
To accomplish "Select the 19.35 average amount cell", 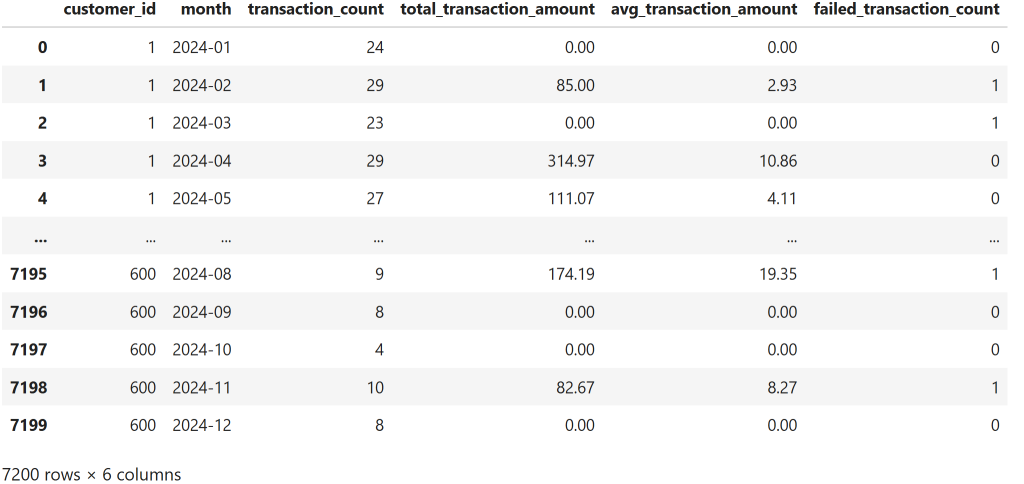I will [777, 274].
